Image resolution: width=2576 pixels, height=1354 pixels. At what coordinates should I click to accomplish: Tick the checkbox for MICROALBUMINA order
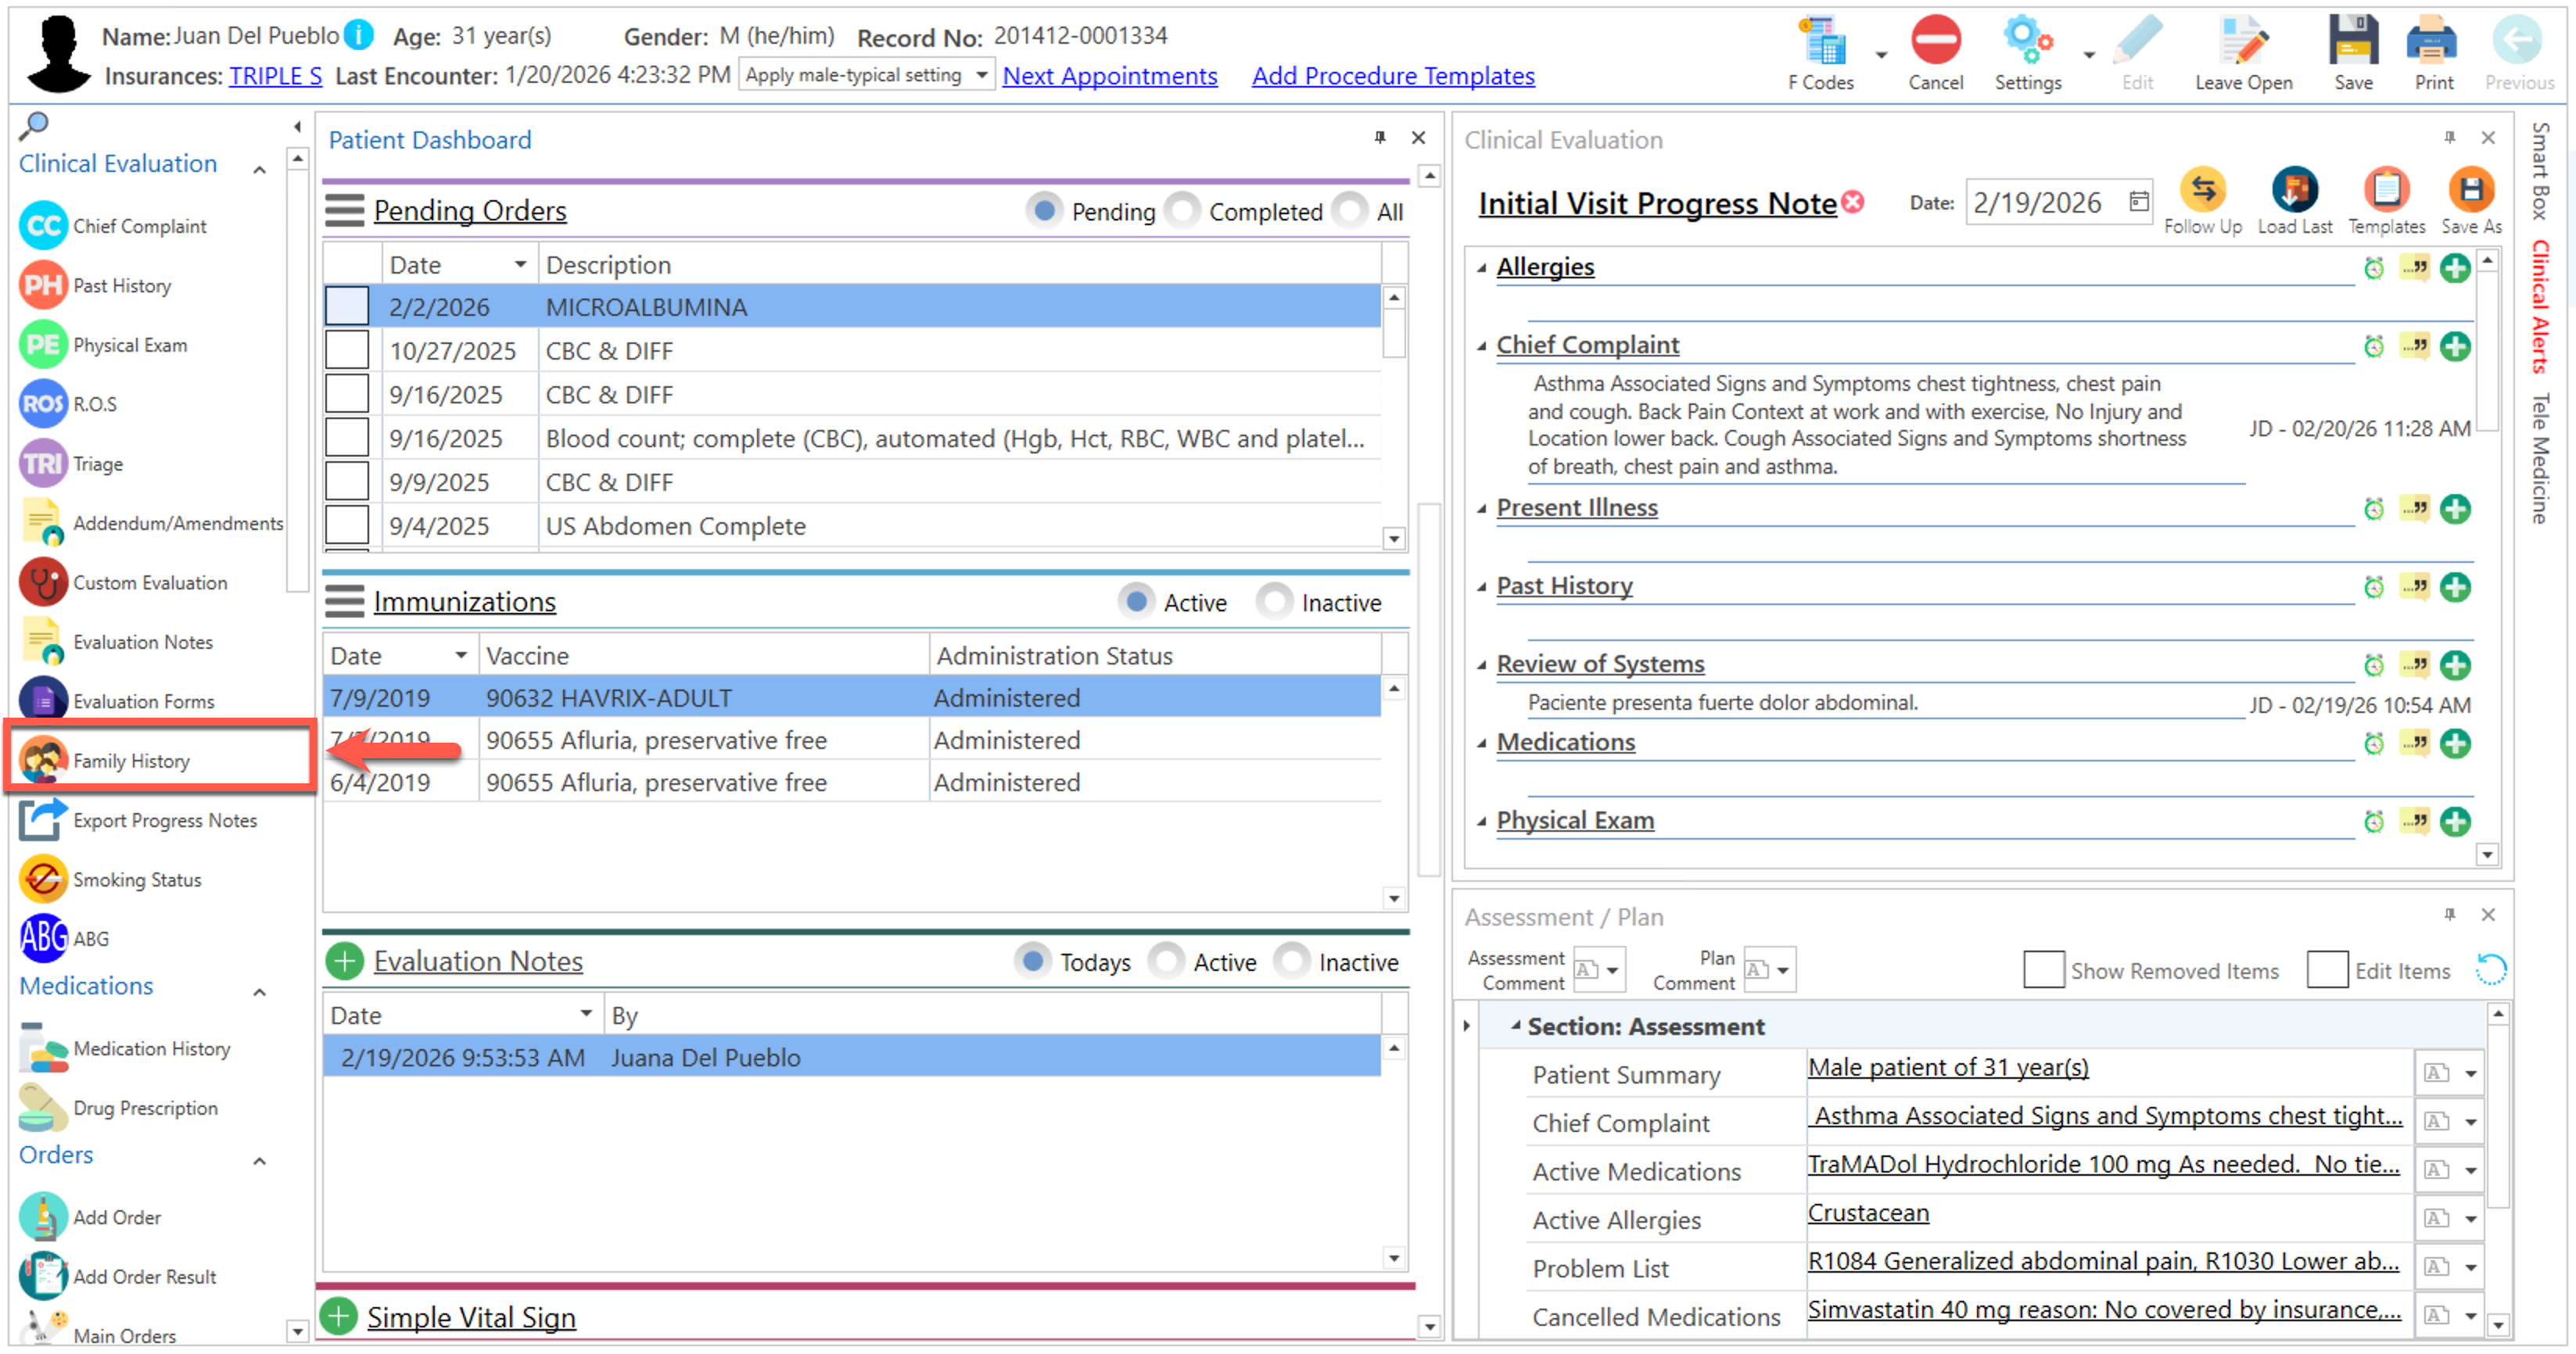point(347,307)
